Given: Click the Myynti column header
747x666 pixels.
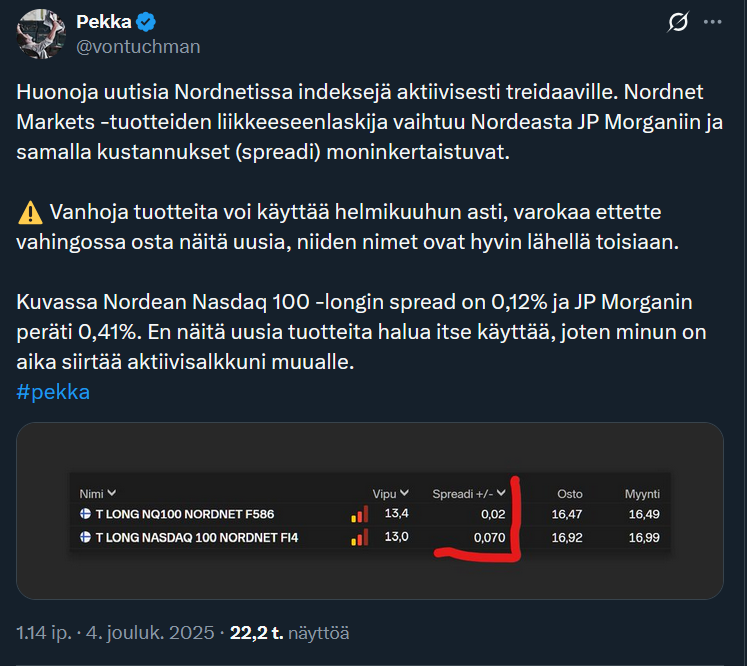Looking at the screenshot, I should [x=642, y=494].
